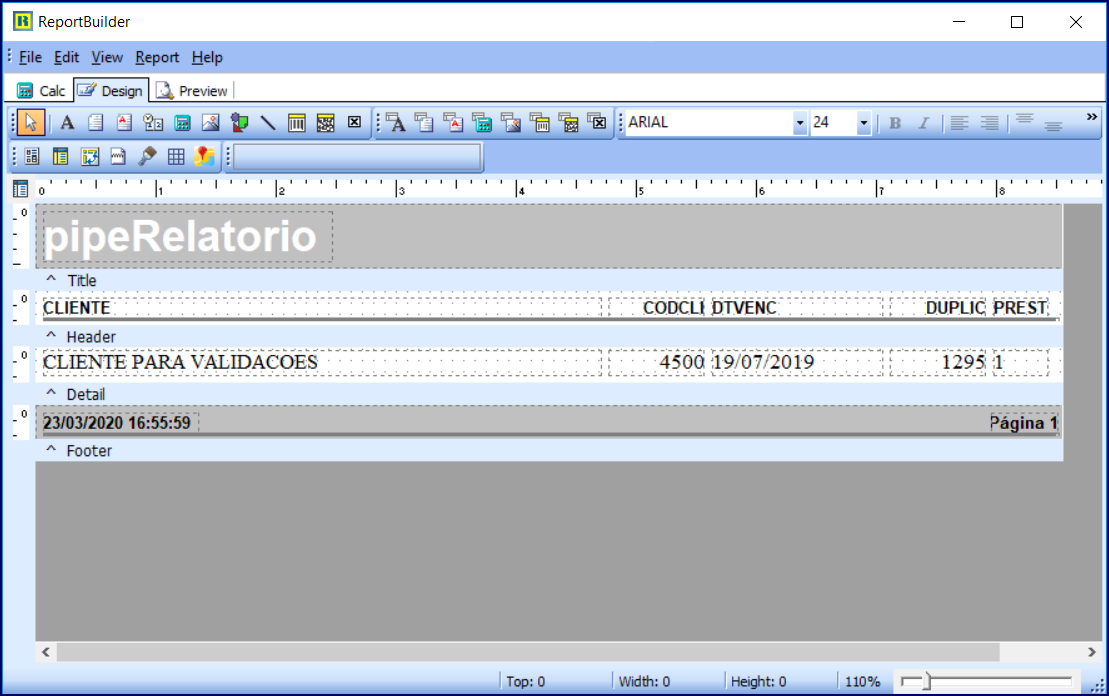Open the Report menu
The width and height of the screenshot is (1109, 696).
point(157,57)
